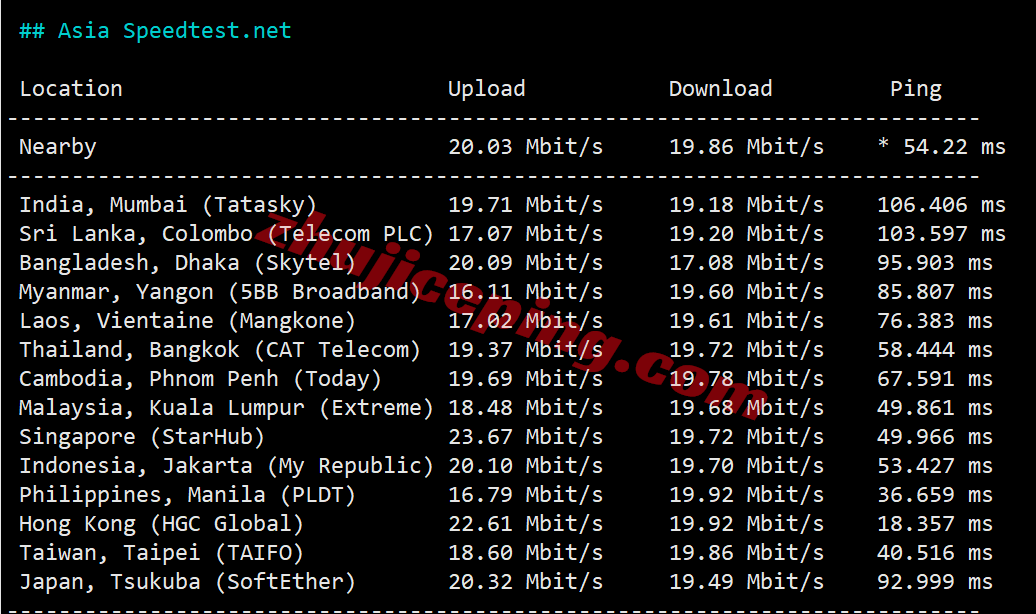This screenshot has height=614, width=1036.
Task: Click 'Taiwan, Taipei (TAIFO)' location
Action: [161, 554]
